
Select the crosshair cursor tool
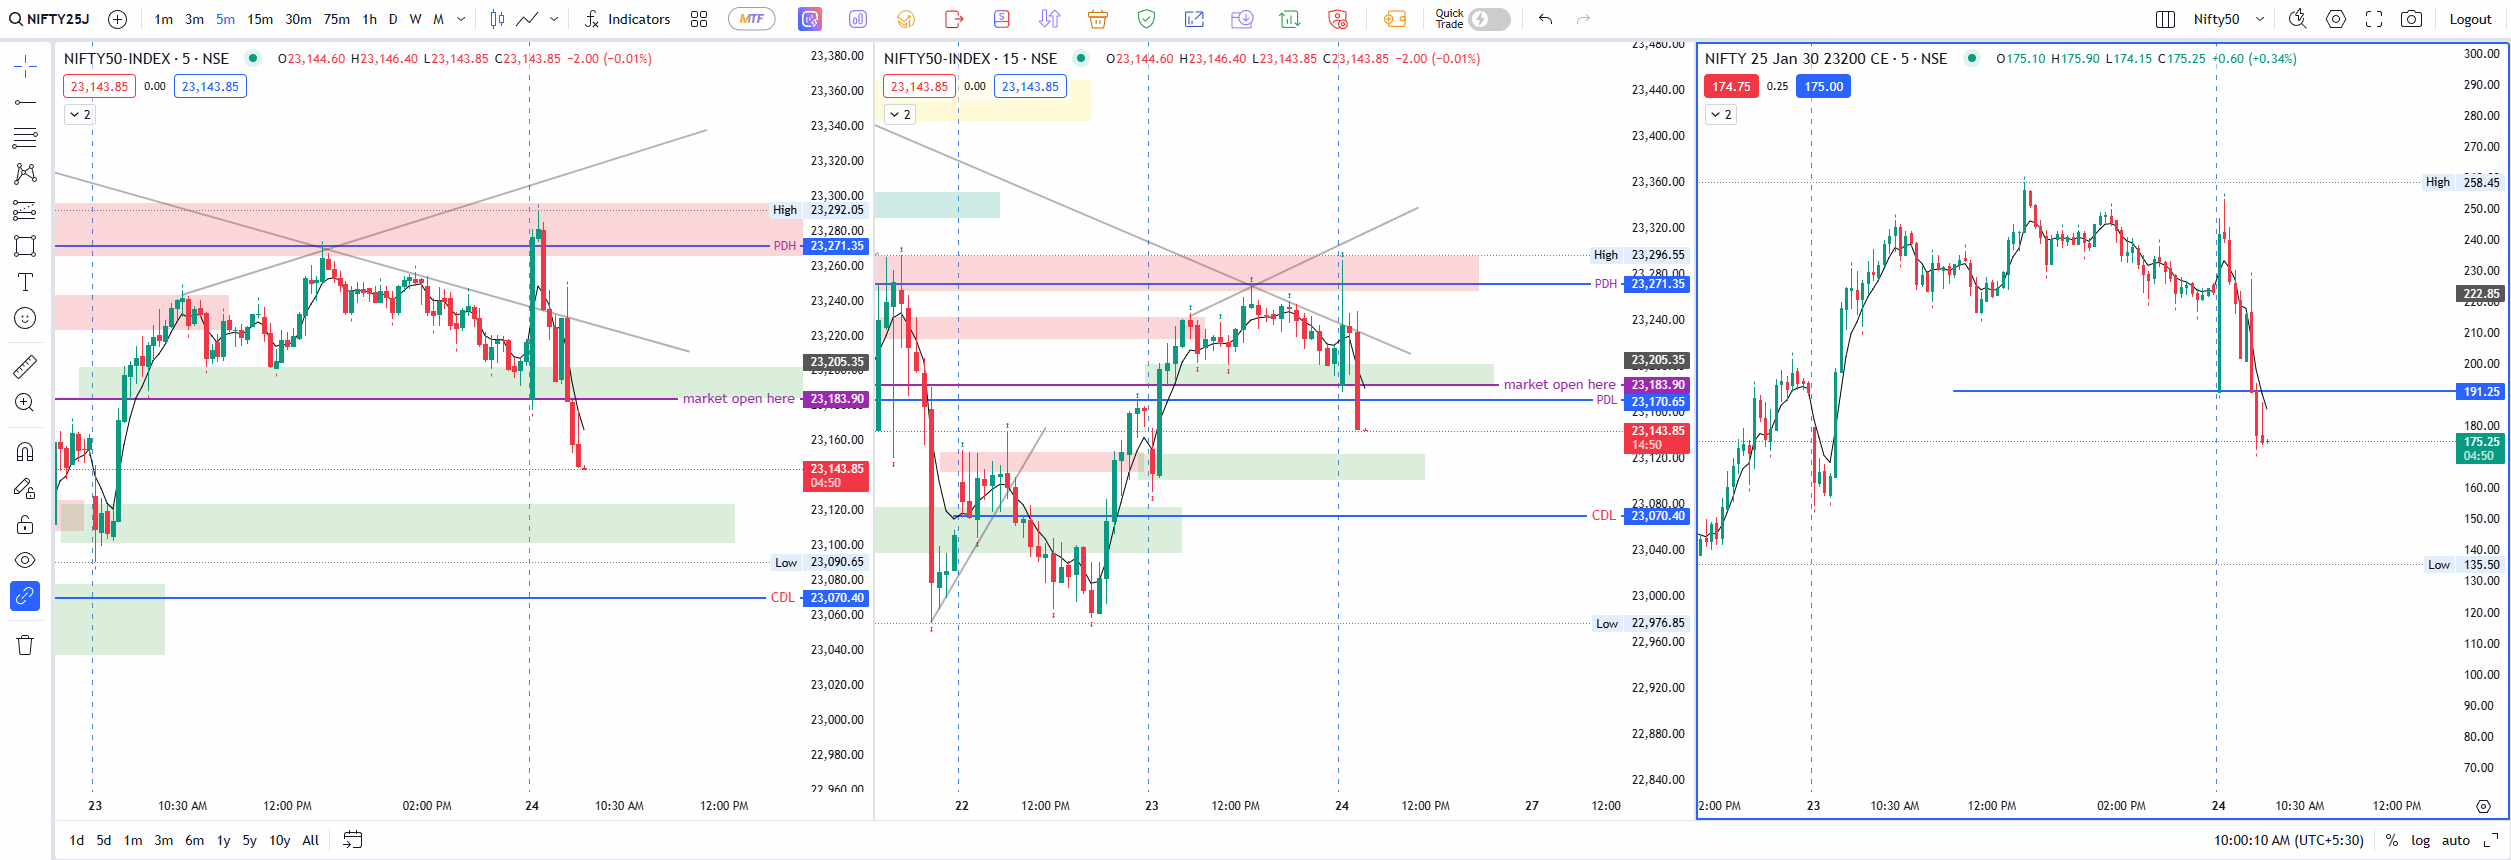coord(25,67)
